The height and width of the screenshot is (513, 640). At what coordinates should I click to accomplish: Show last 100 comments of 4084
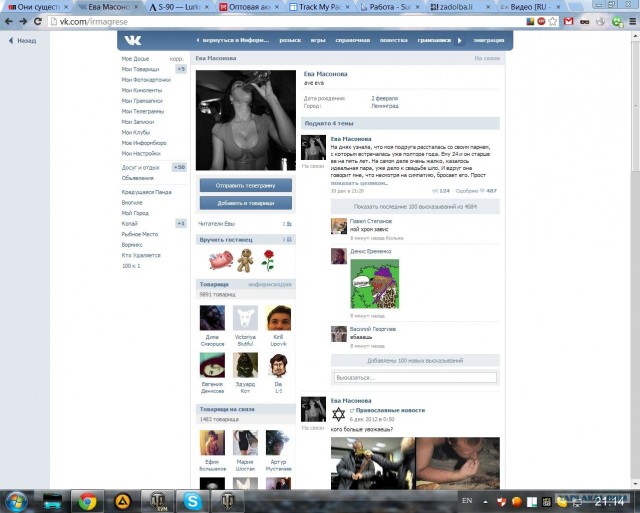[x=413, y=205]
